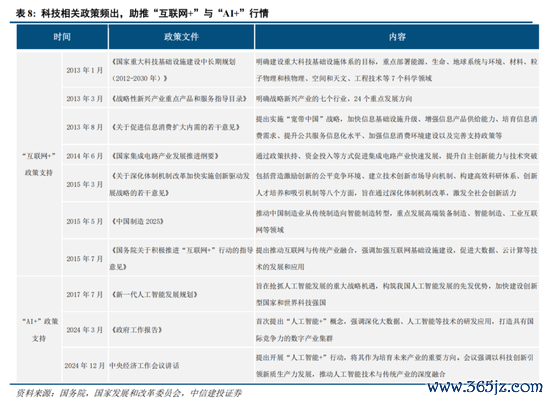Select the 2013年3月 date cell
Viewport: 550px width, 402px height.
(85, 99)
